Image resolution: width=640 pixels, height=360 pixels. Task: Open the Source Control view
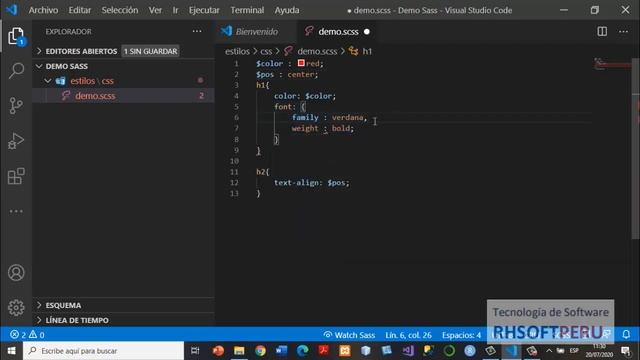[16, 106]
